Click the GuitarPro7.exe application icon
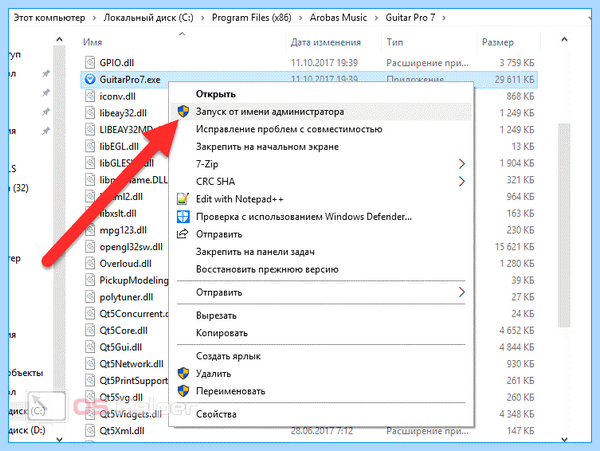Screen dimensions: 600x451 point(90,79)
